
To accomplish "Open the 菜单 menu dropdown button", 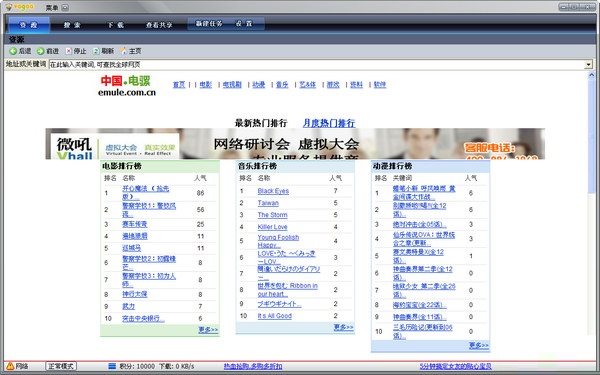I will 65,7.
